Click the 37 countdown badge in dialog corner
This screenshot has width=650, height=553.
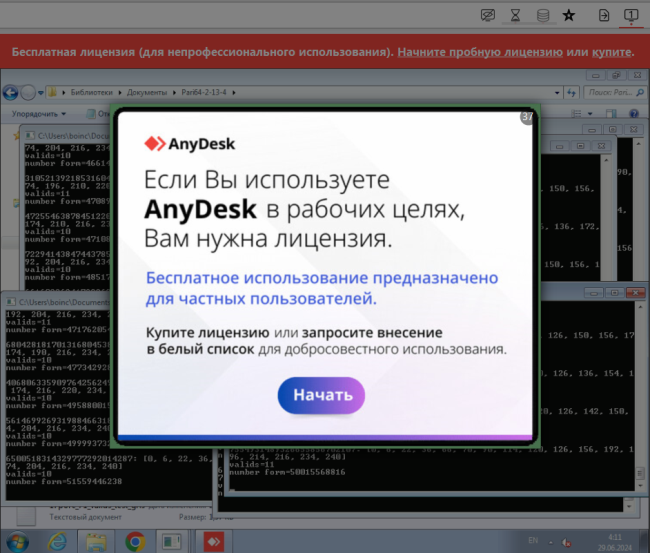tap(527, 117)
